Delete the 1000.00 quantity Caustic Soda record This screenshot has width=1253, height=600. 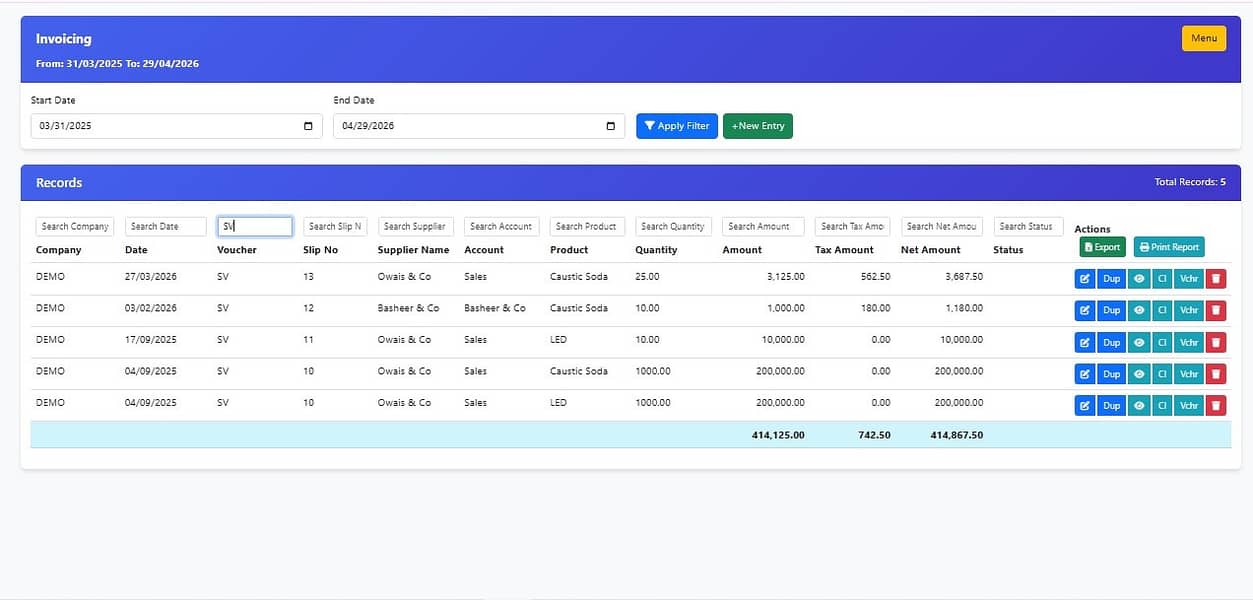(1215, 374)
